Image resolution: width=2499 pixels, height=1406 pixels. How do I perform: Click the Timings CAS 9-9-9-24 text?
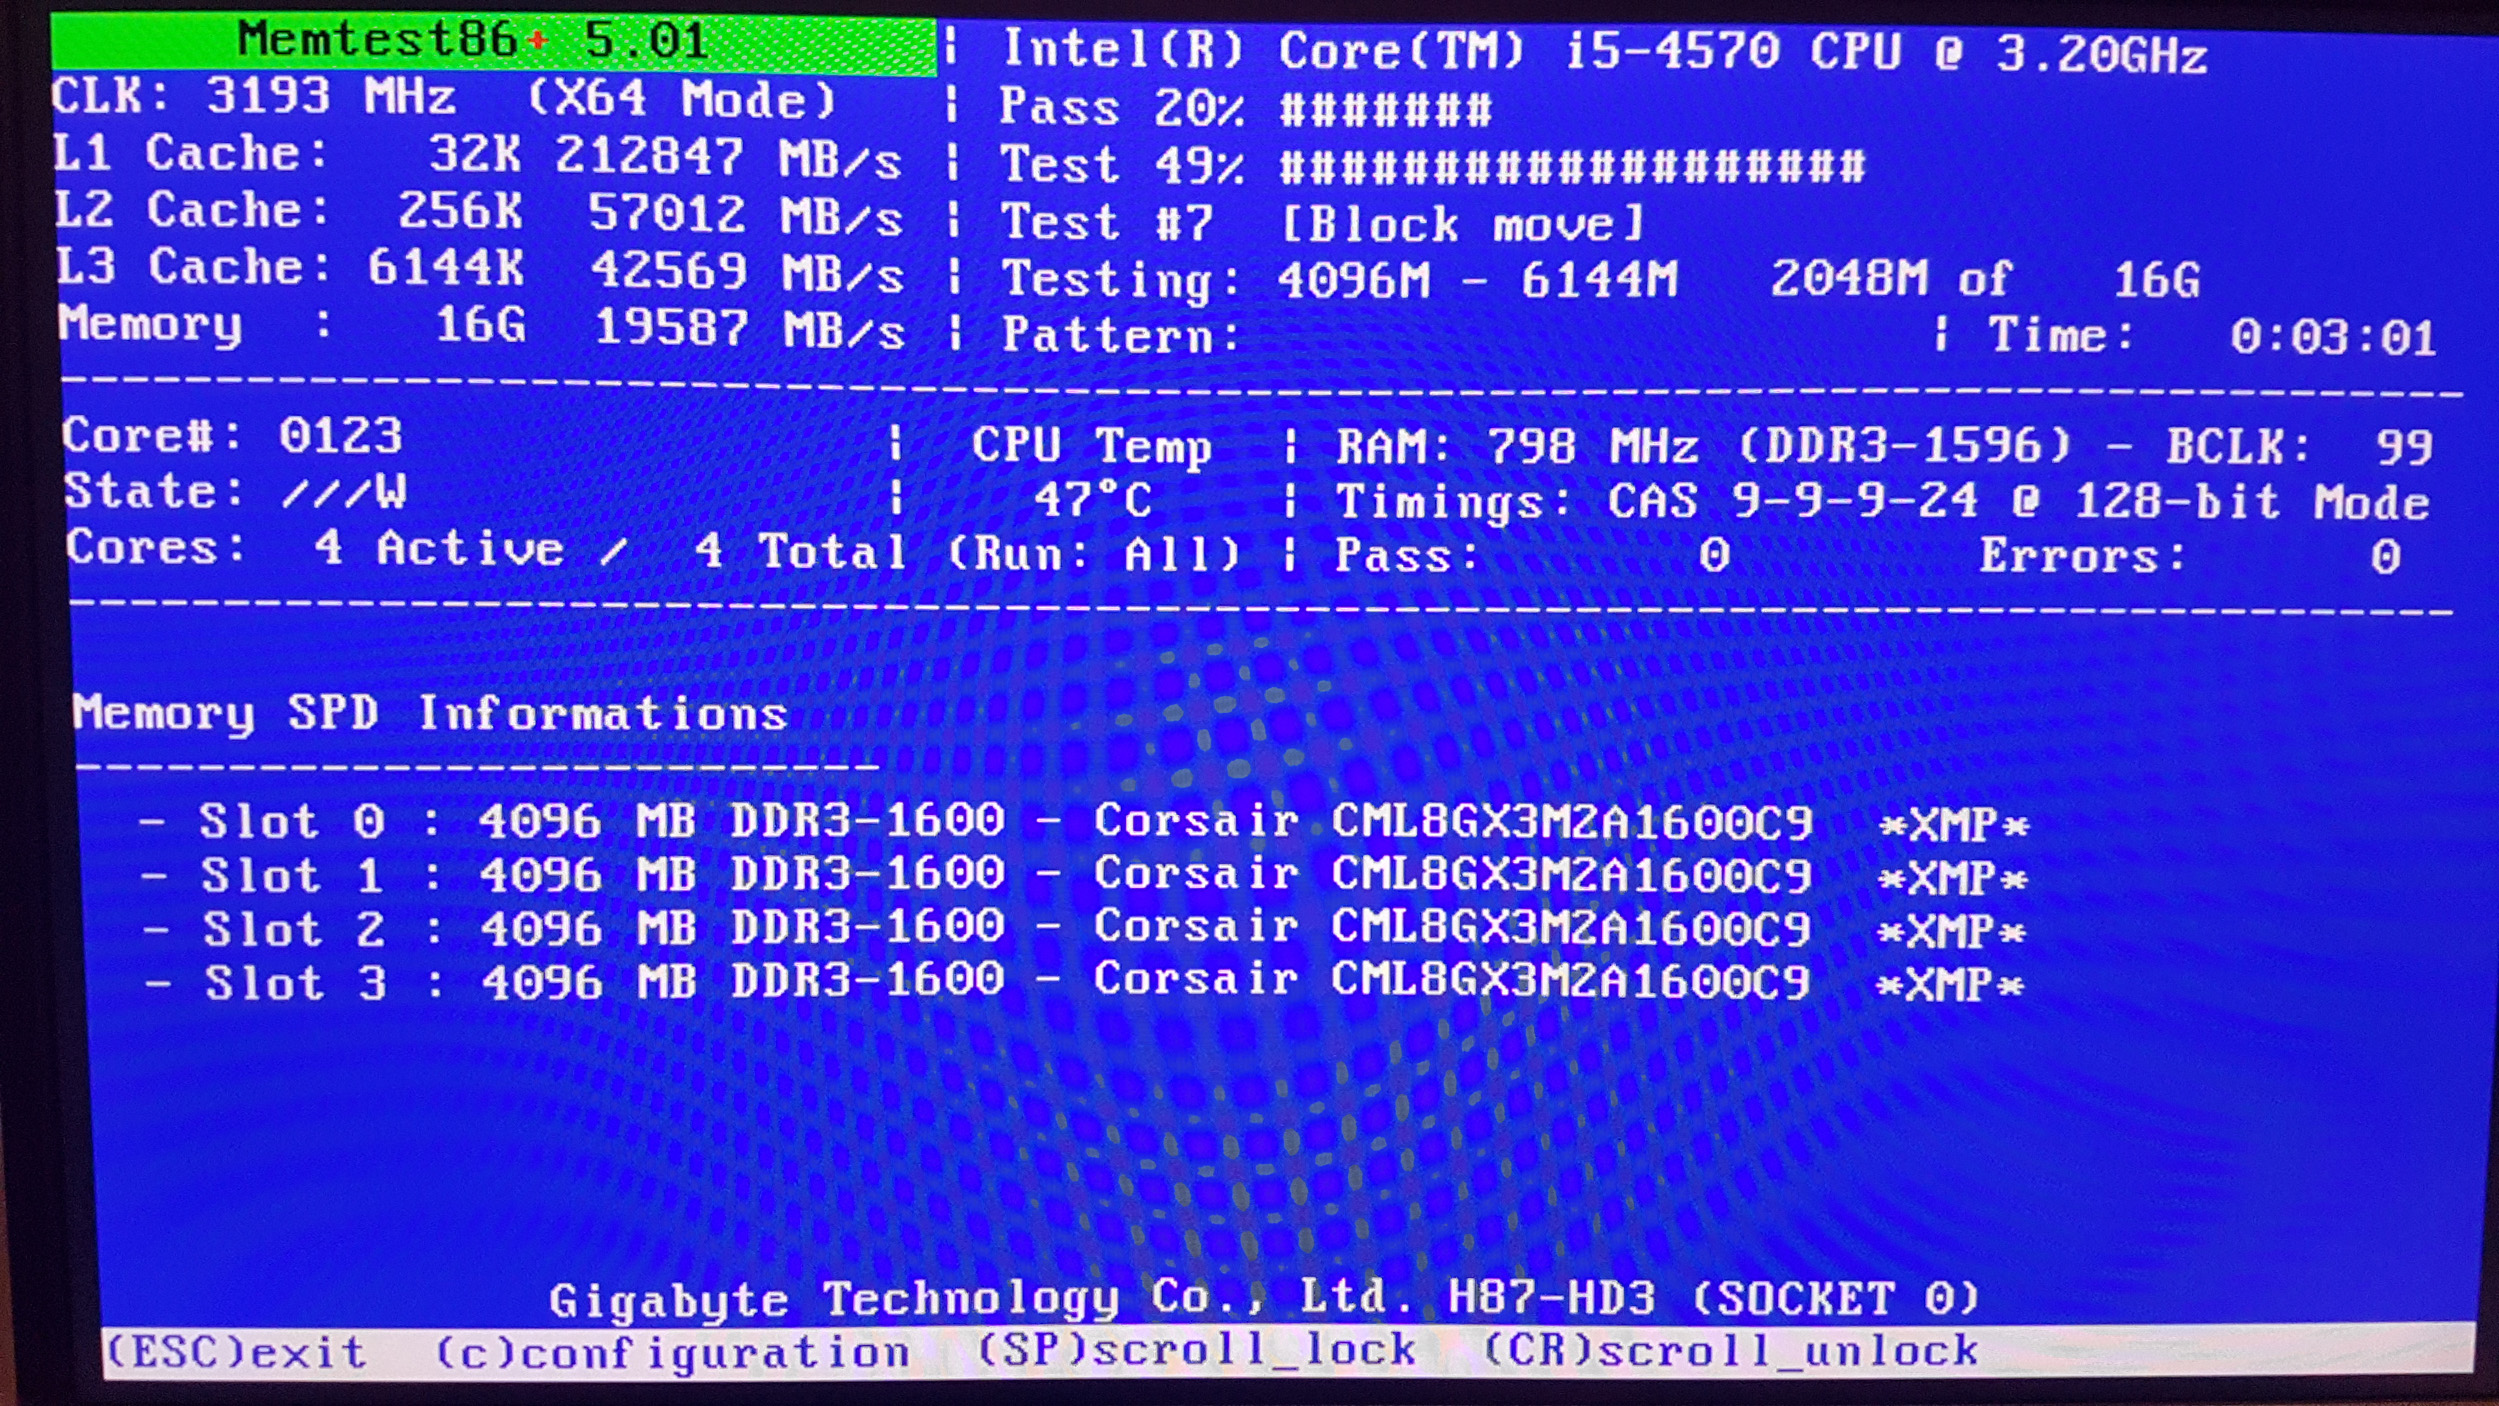1880,501
